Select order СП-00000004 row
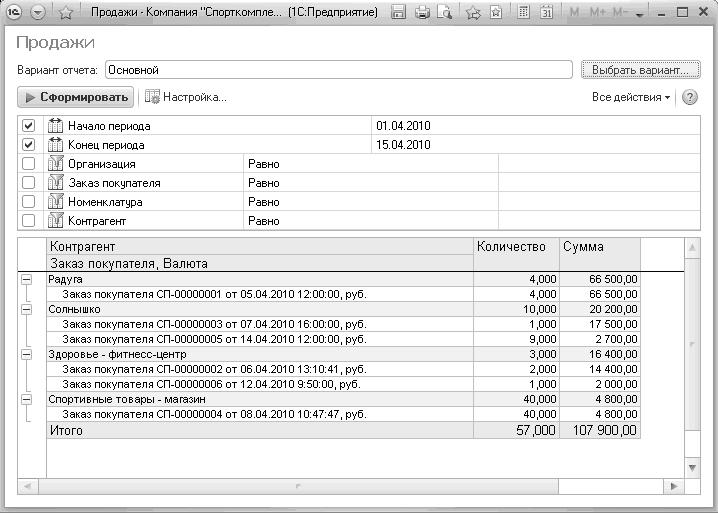 [x=343, y=414]
